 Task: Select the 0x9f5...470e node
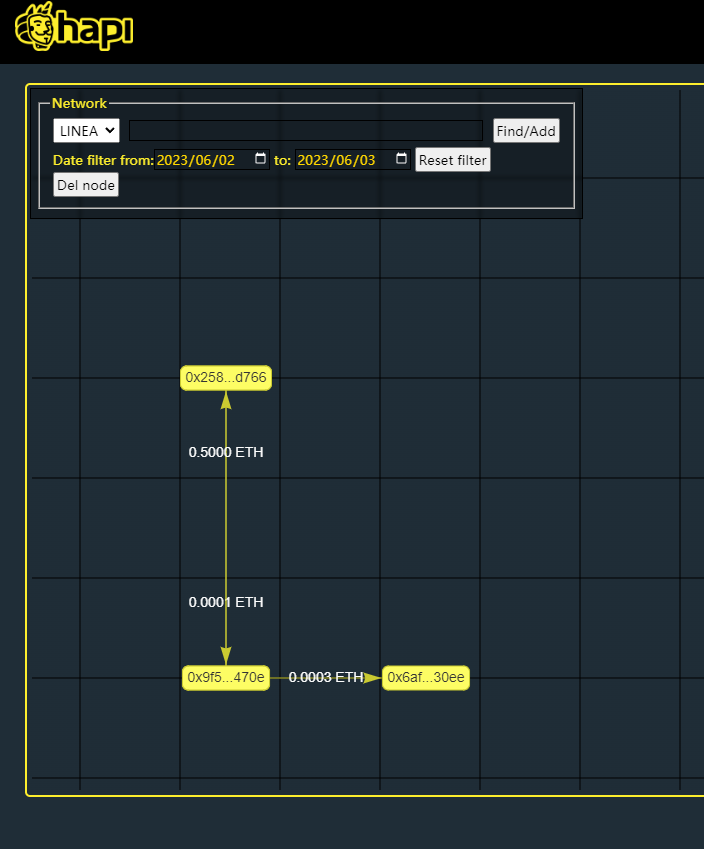(x=226, y=678)
